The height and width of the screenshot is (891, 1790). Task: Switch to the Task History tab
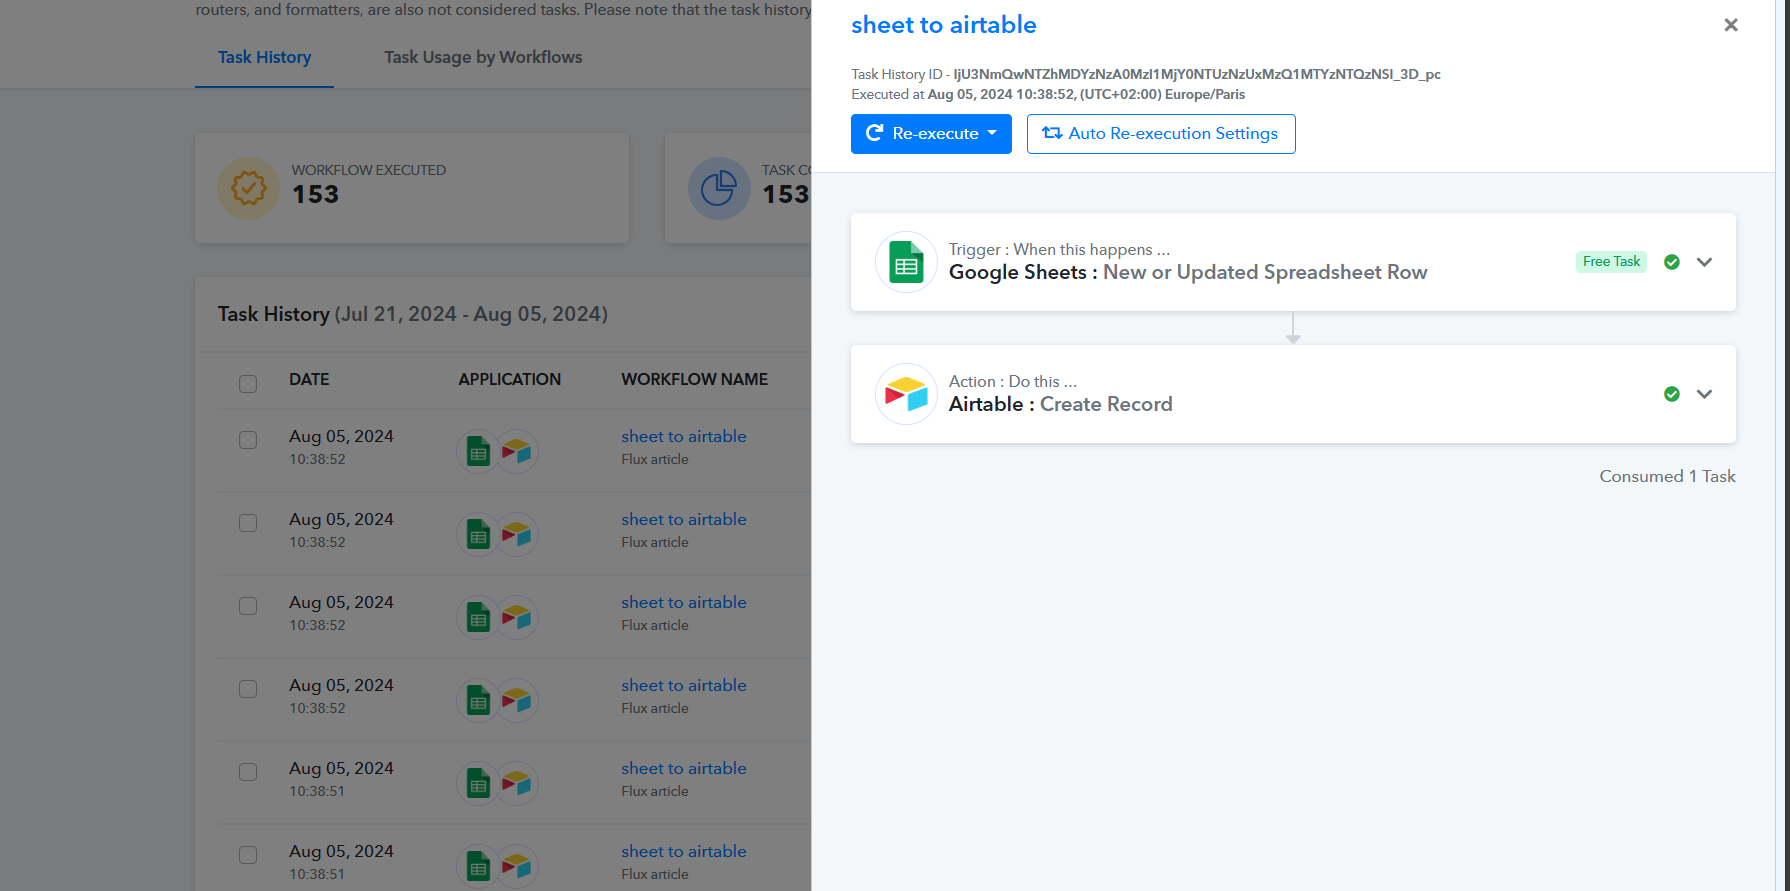point(264,57)
